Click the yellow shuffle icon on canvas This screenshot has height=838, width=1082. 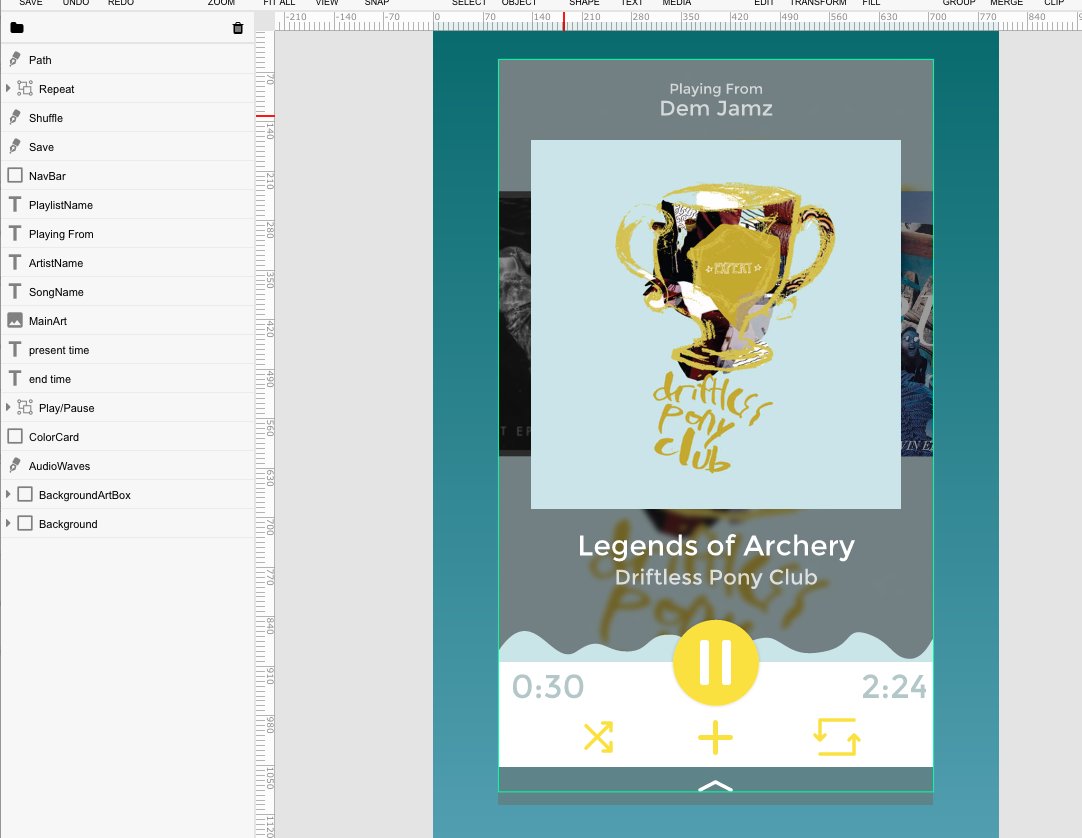pos(598,737)
